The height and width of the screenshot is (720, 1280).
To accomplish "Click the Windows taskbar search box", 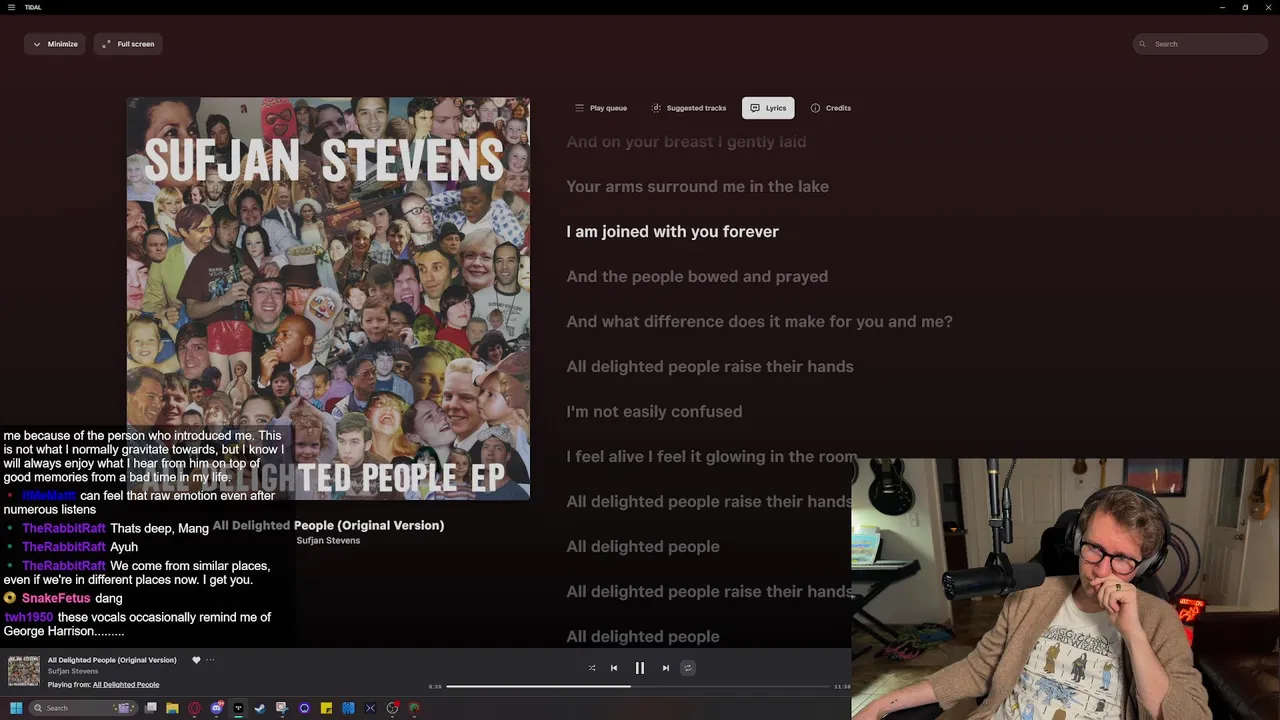I will [x=84, y=708].
